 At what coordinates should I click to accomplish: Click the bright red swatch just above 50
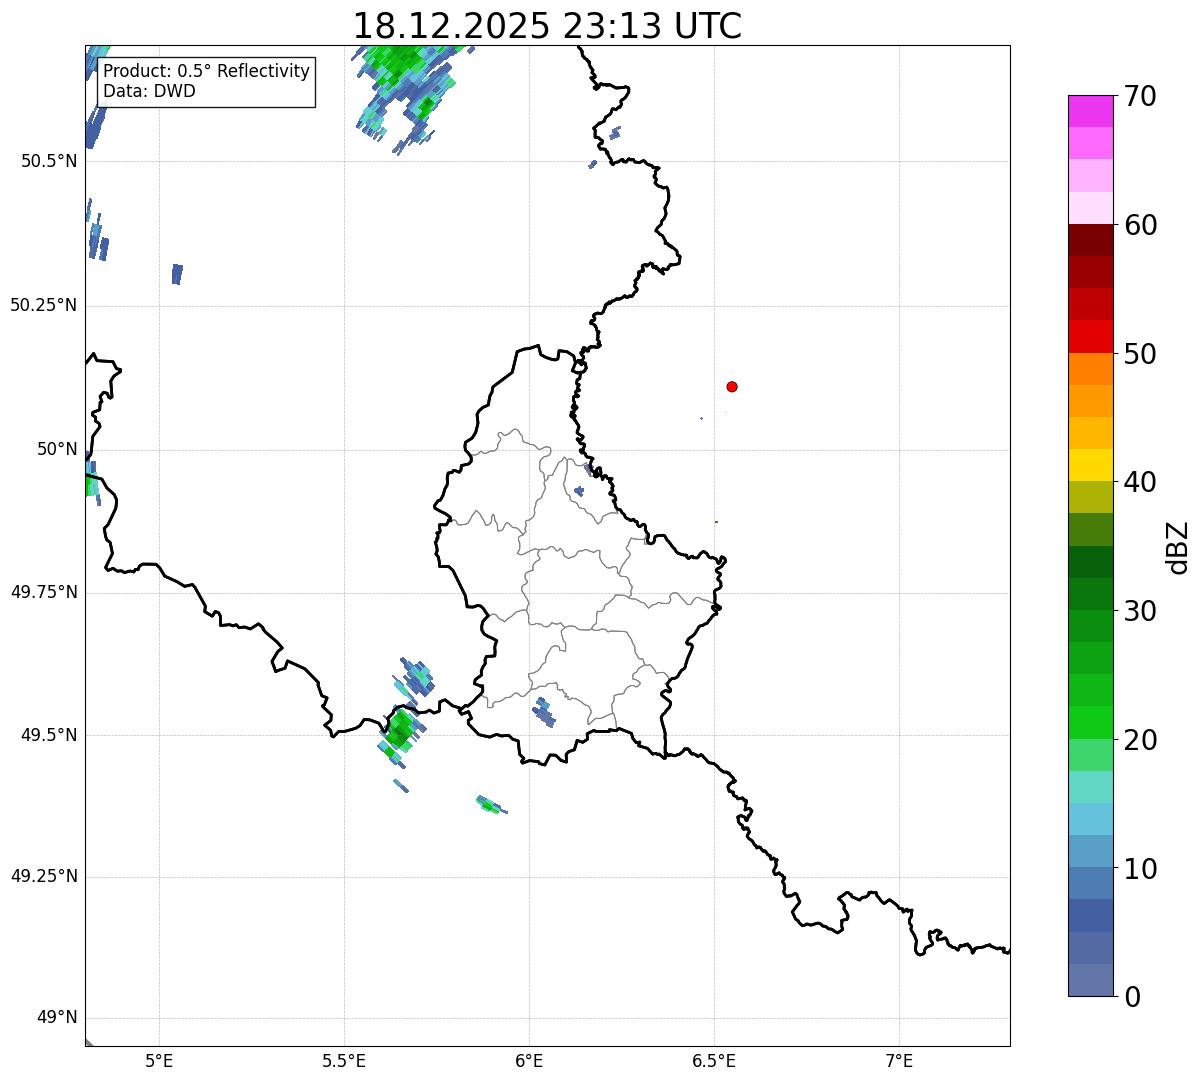(1090, 336)
